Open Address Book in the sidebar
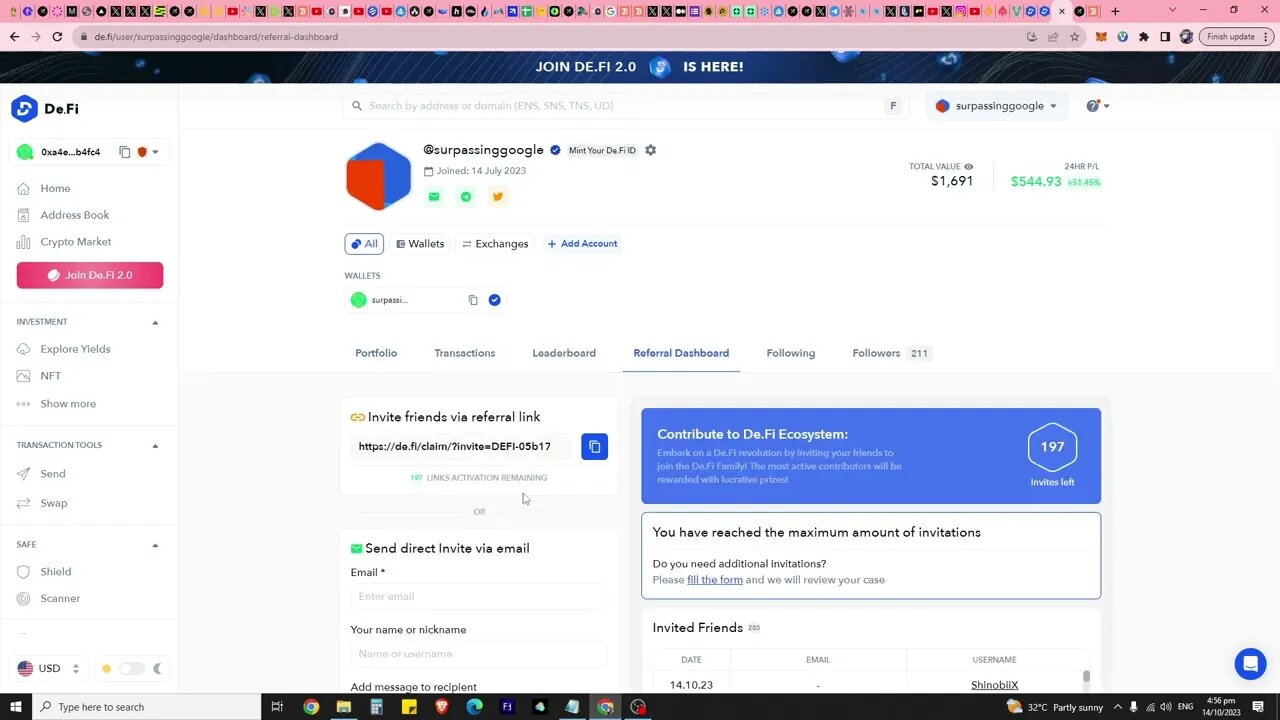This screenshot has height=720, width=1280. tap(74, 215)
